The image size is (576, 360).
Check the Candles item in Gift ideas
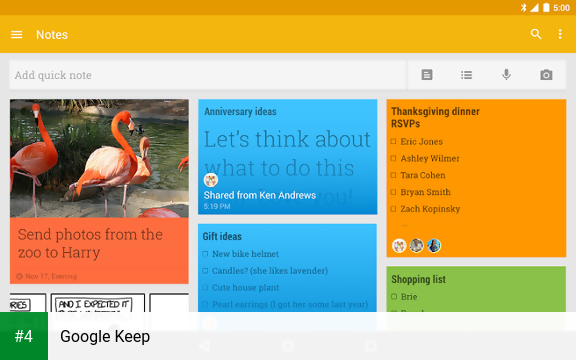click(205, 271)
